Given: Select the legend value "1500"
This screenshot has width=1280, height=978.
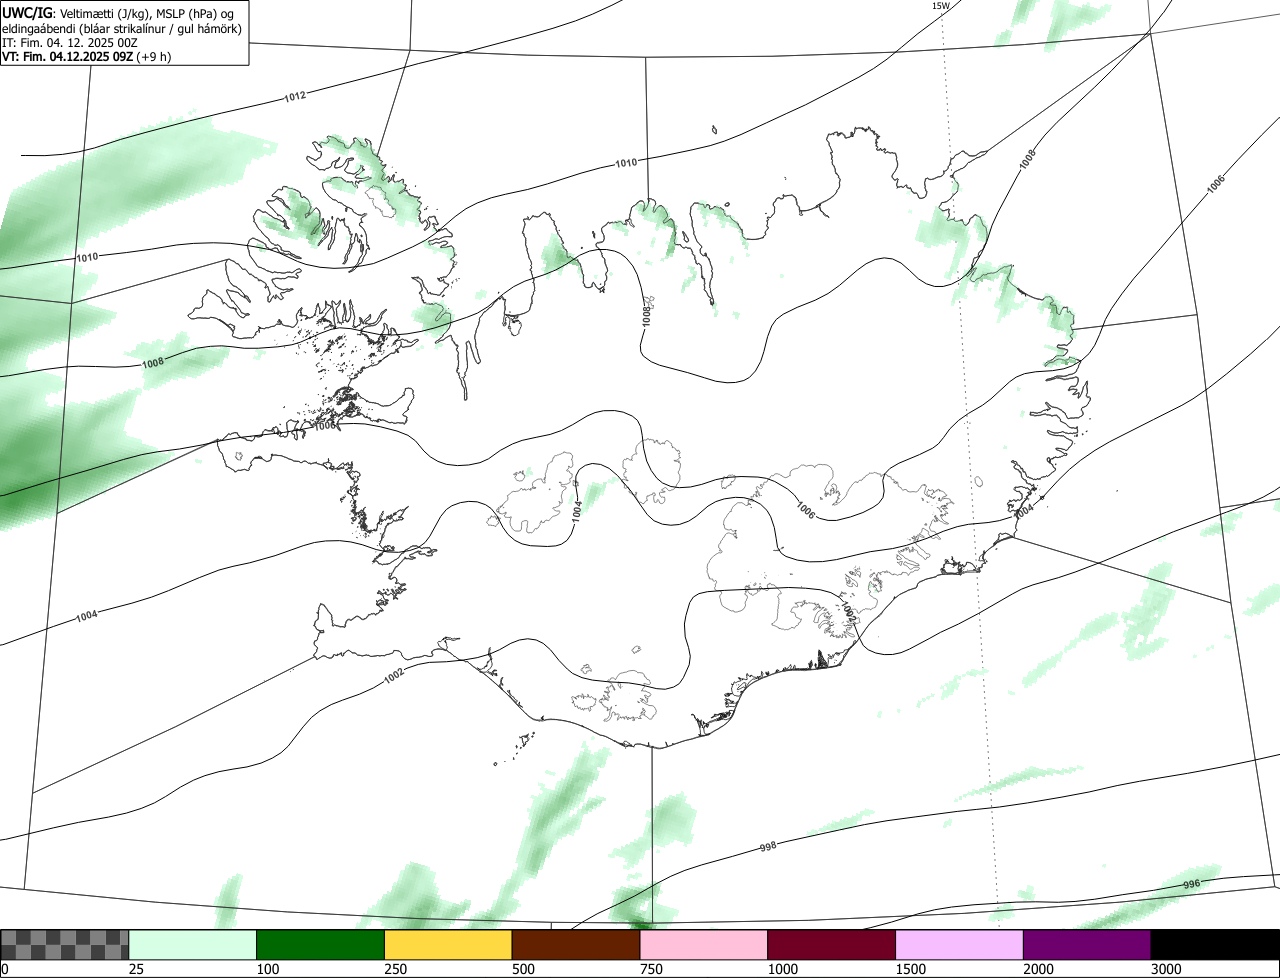Looking at the screenshot, I should tap(909, 969).
